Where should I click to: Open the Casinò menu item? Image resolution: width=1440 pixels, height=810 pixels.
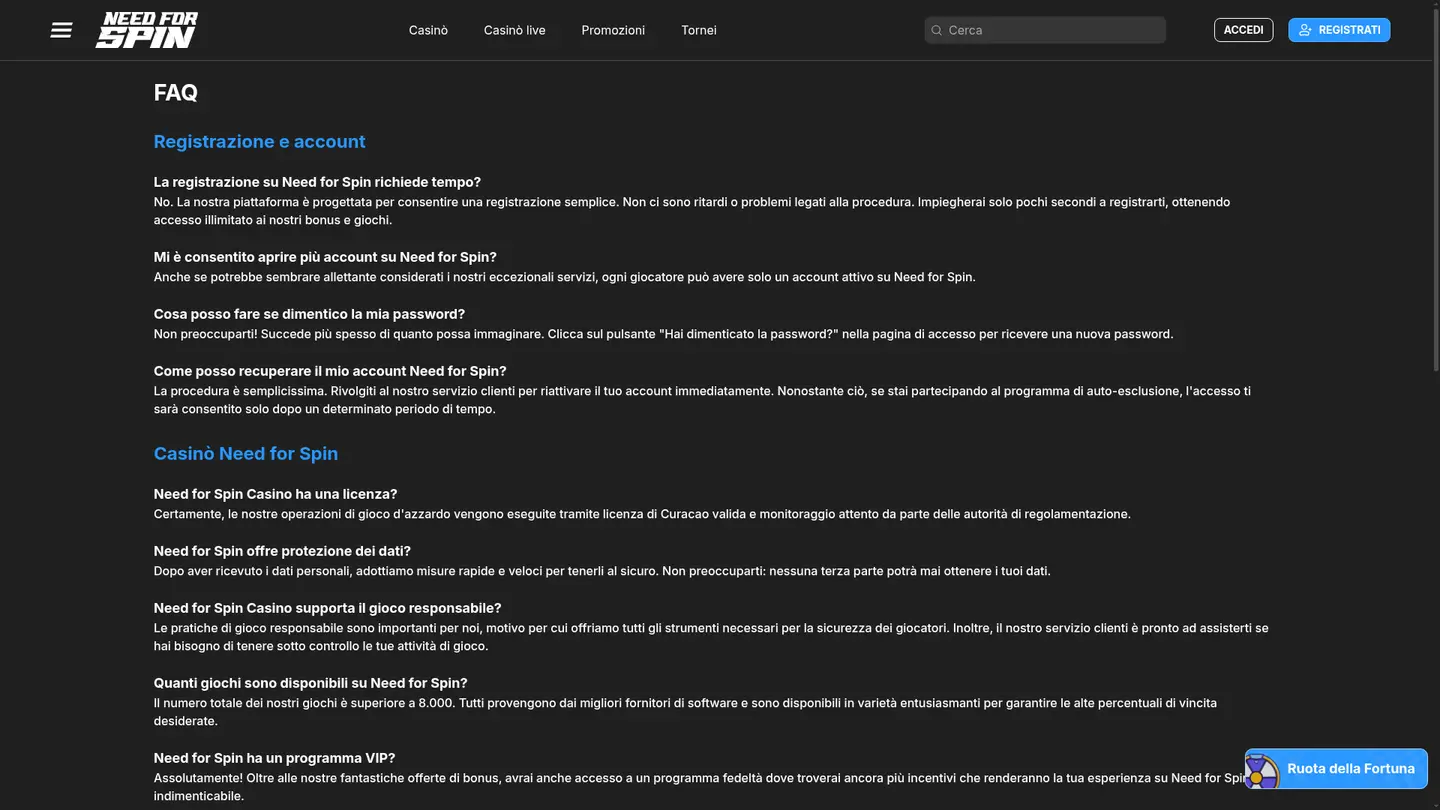(x=428, y=30)
